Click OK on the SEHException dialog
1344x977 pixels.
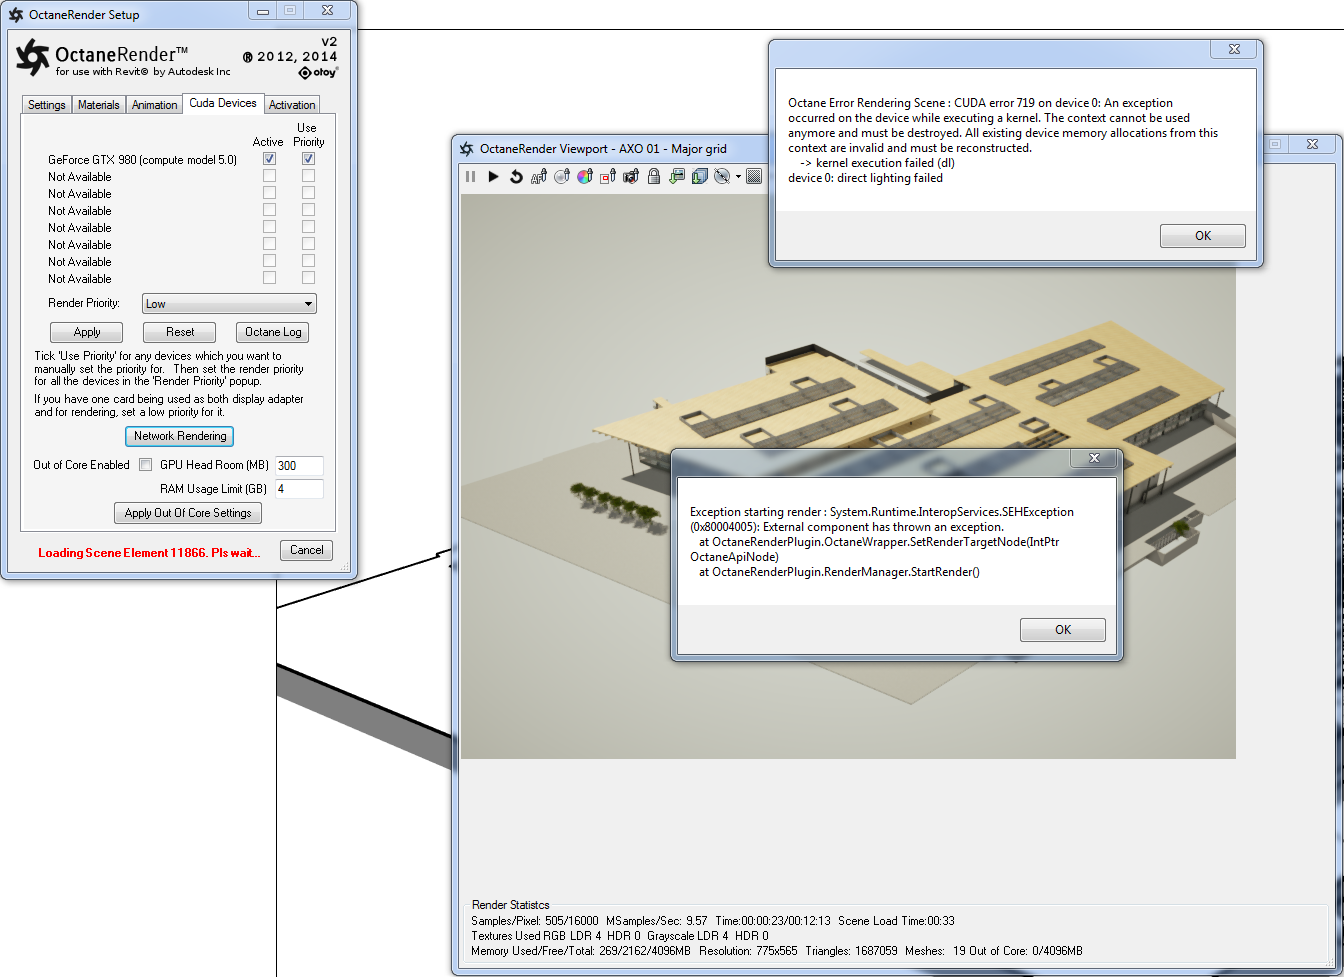tap(1063, 630)
